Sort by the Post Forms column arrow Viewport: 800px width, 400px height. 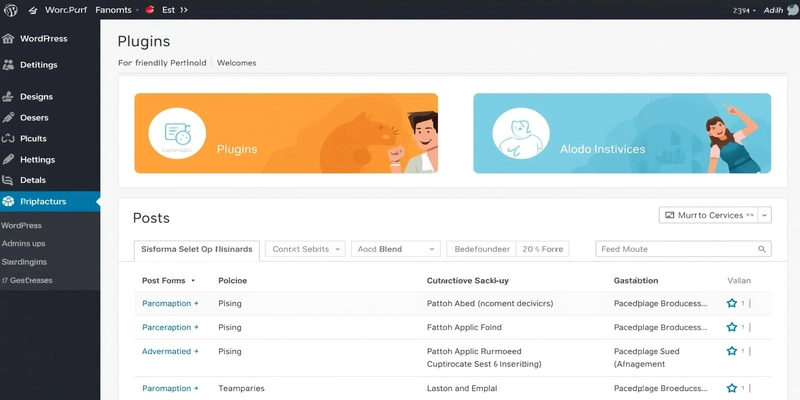coord(193,281)
